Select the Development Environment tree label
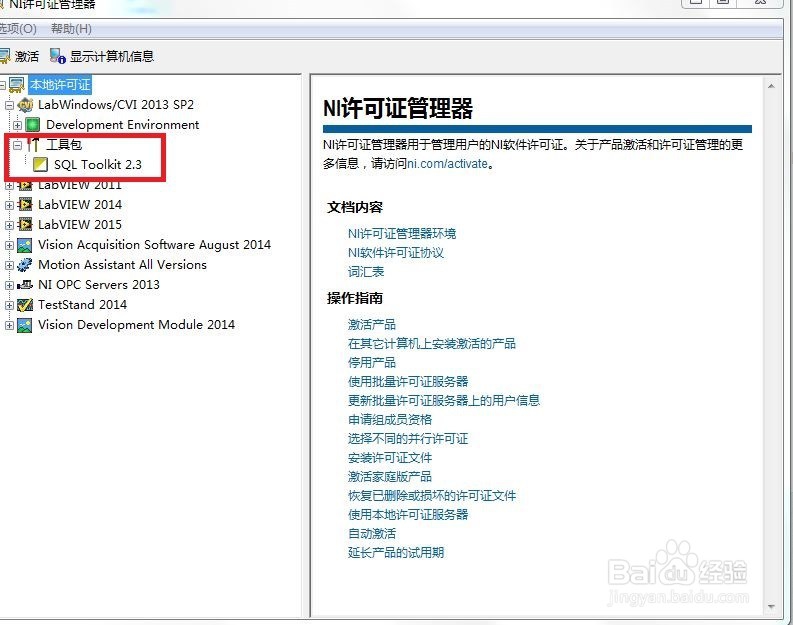793x625 pixels. point(122,125)
